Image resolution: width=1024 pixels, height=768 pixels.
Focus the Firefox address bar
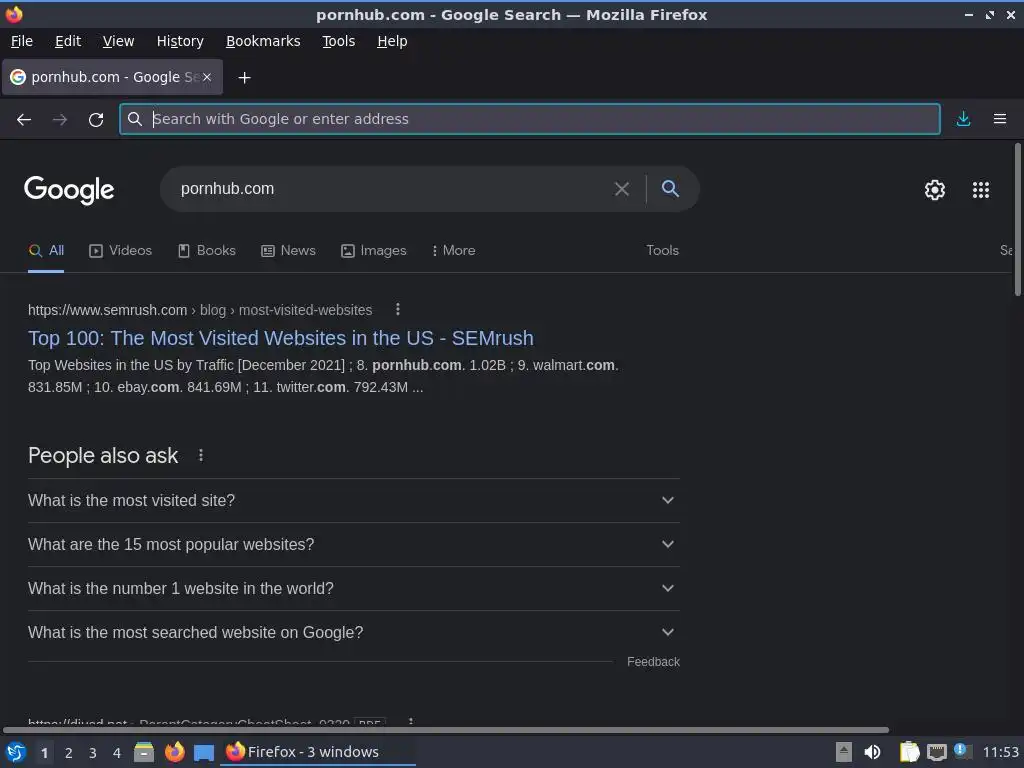(x=530, y=119)
